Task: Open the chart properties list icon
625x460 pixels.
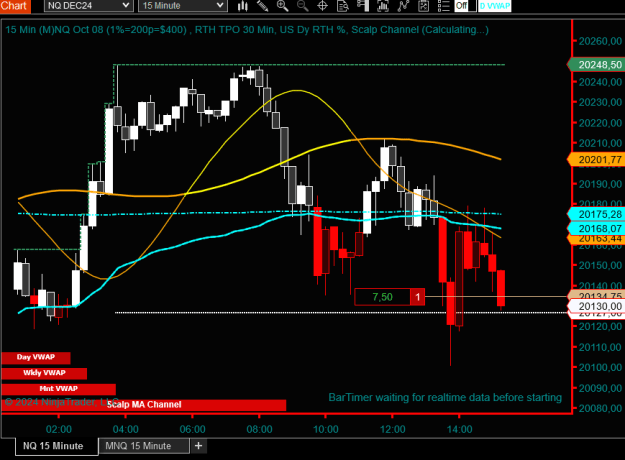Action: pyautogui.click(x=443, y=6)
